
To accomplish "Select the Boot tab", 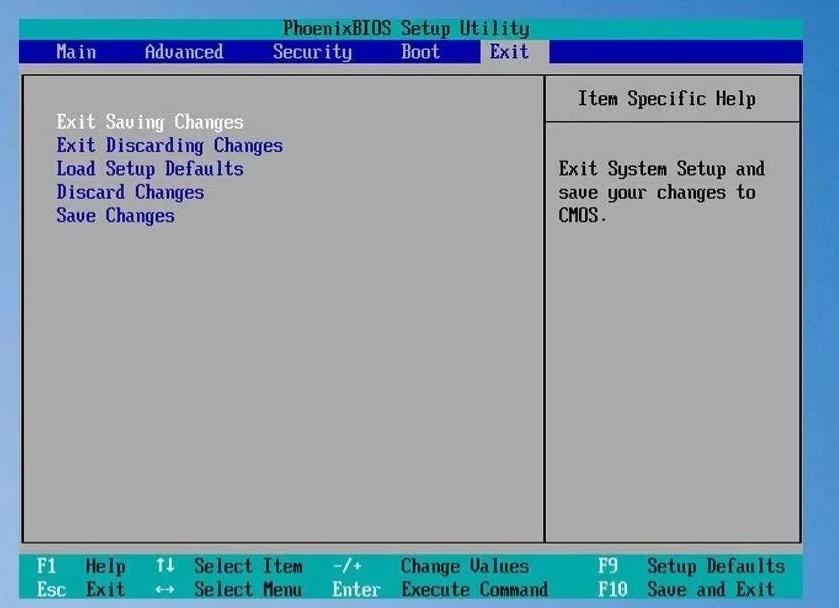I will pyautogui.click(x=421, y=52).
